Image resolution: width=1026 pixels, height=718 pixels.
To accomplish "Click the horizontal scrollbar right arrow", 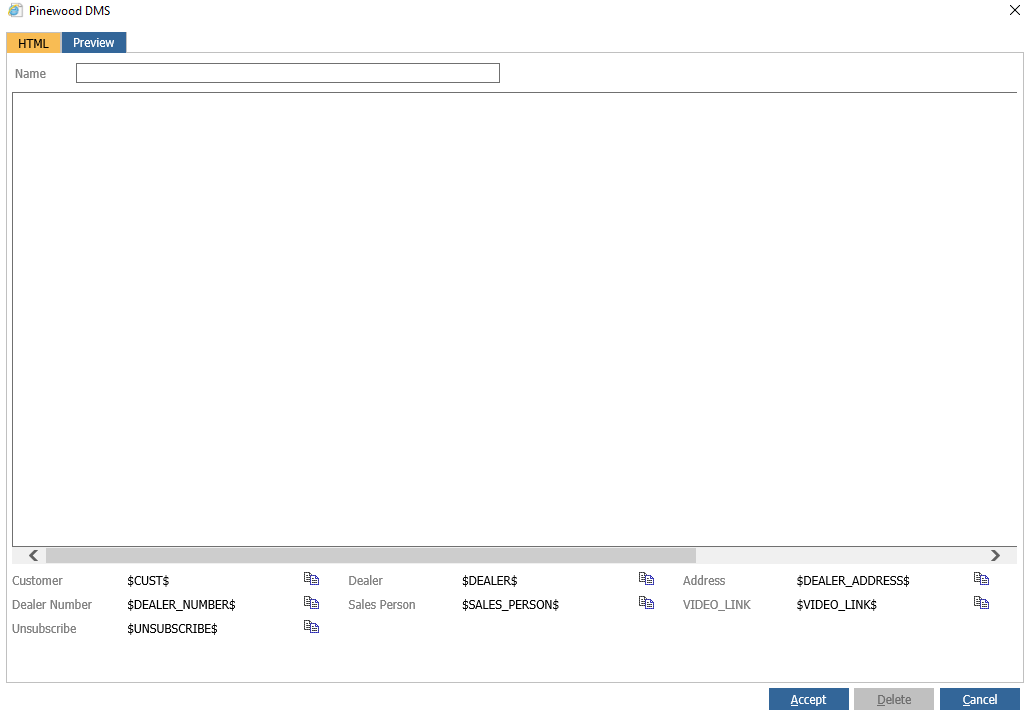I will [x=995, y=556].
